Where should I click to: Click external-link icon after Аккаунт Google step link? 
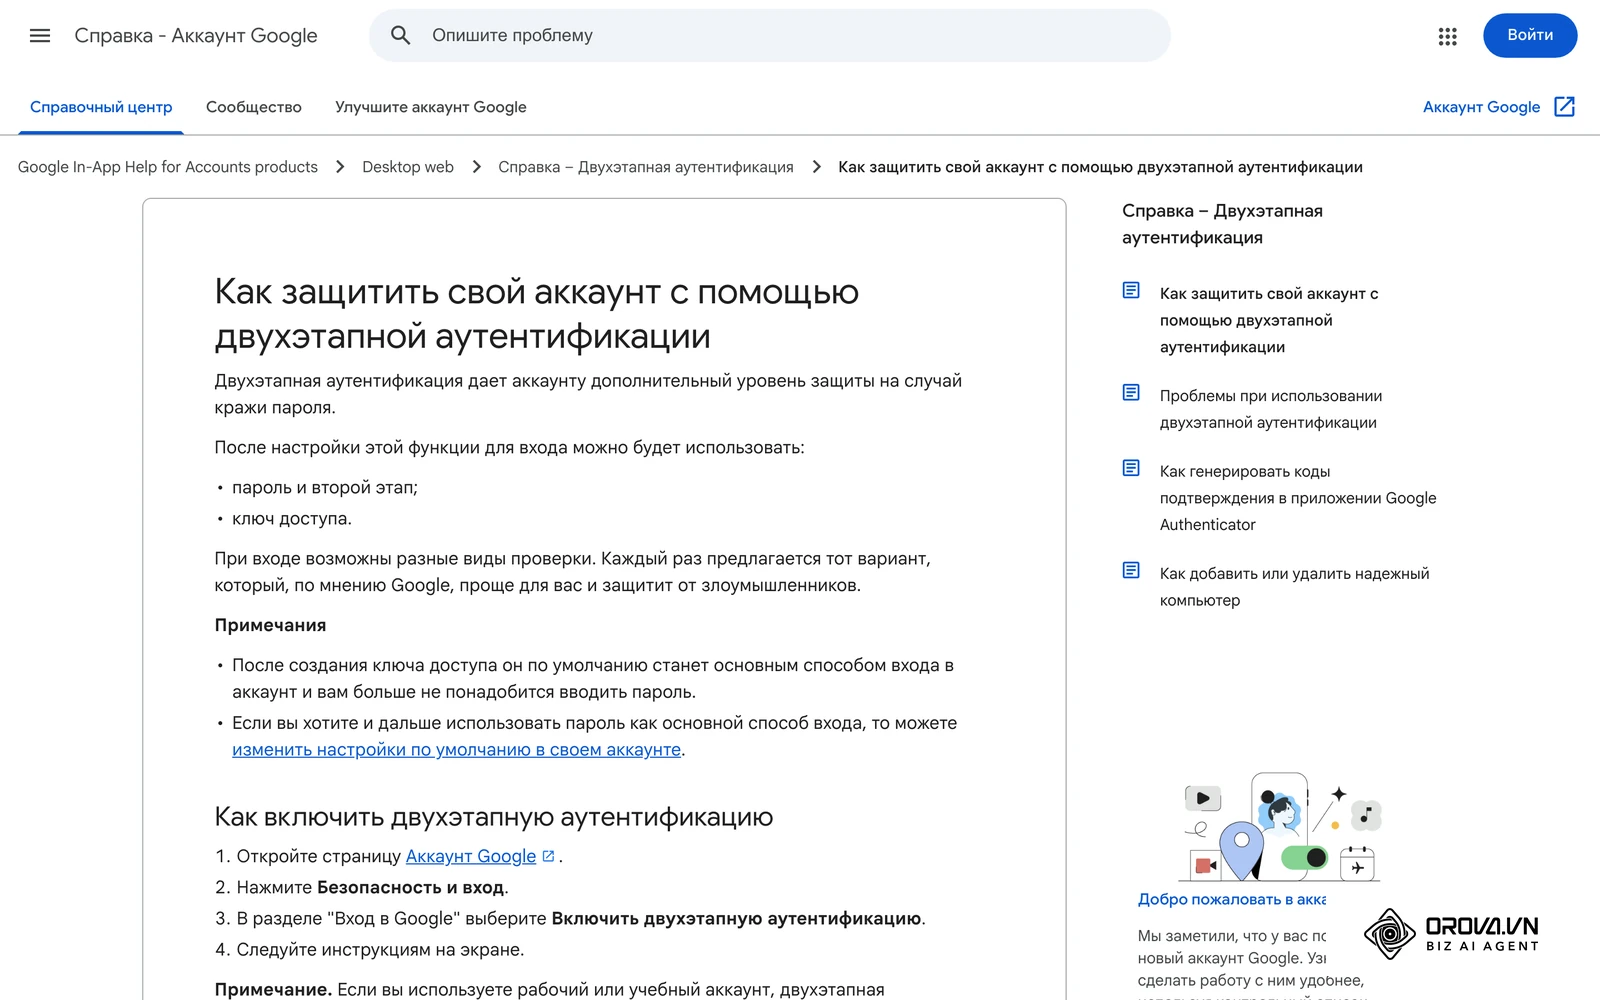click(548, 856)
